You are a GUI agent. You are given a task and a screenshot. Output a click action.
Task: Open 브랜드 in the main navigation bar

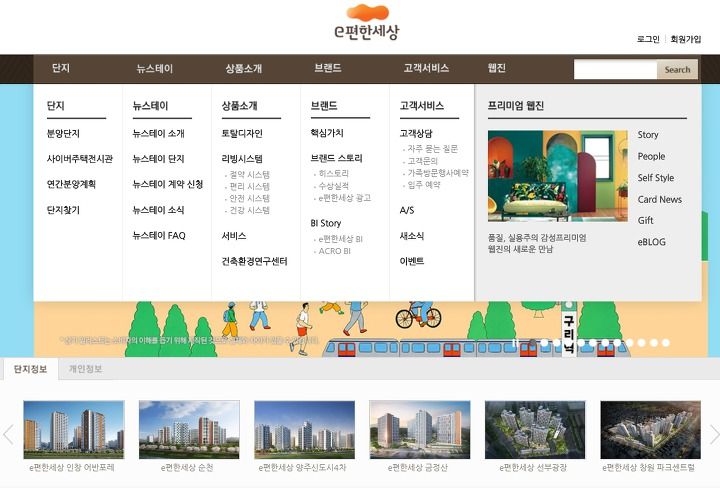pos(327,68)
